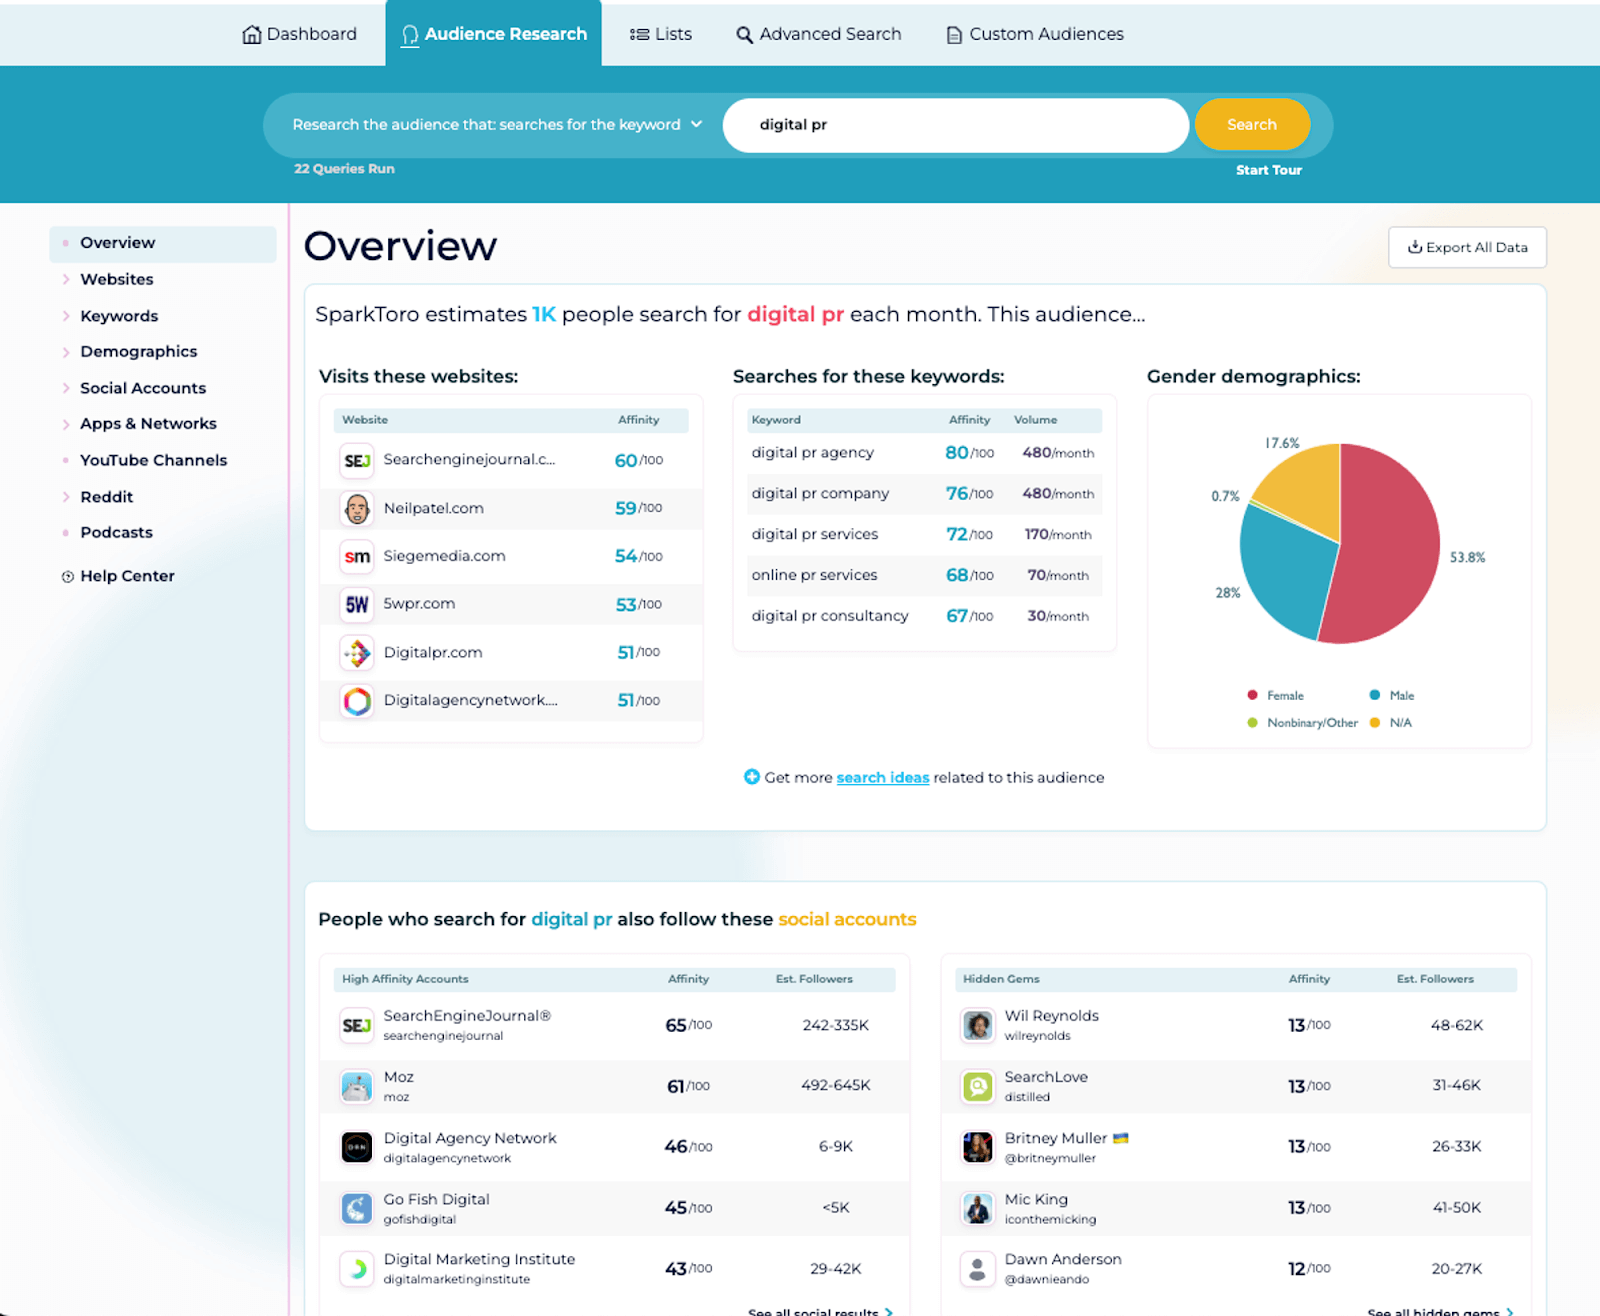Click the digital pr services keyword
The image size is (1600, 1316).
click(815, 535)
